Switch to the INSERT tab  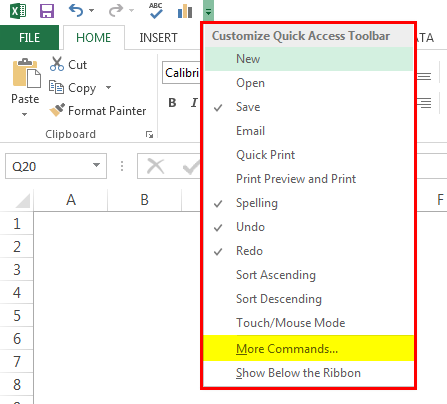(158, 38)
